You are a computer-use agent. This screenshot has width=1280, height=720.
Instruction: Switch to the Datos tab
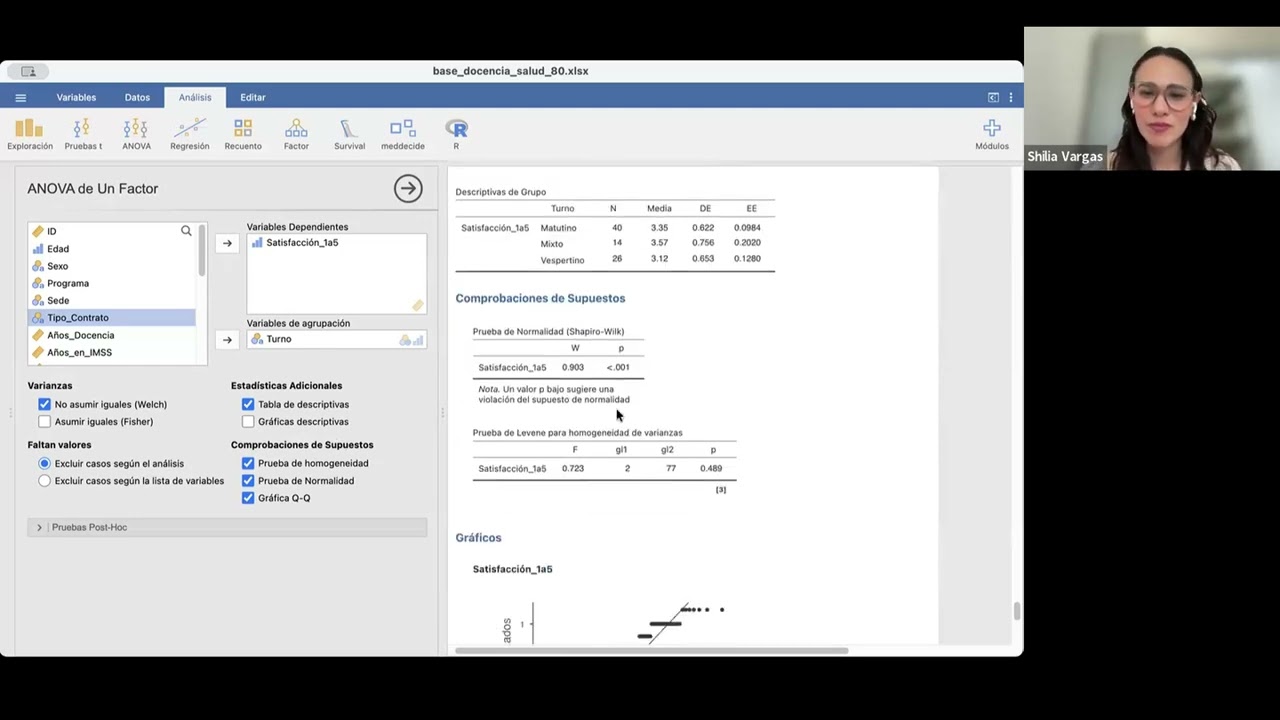137,97
